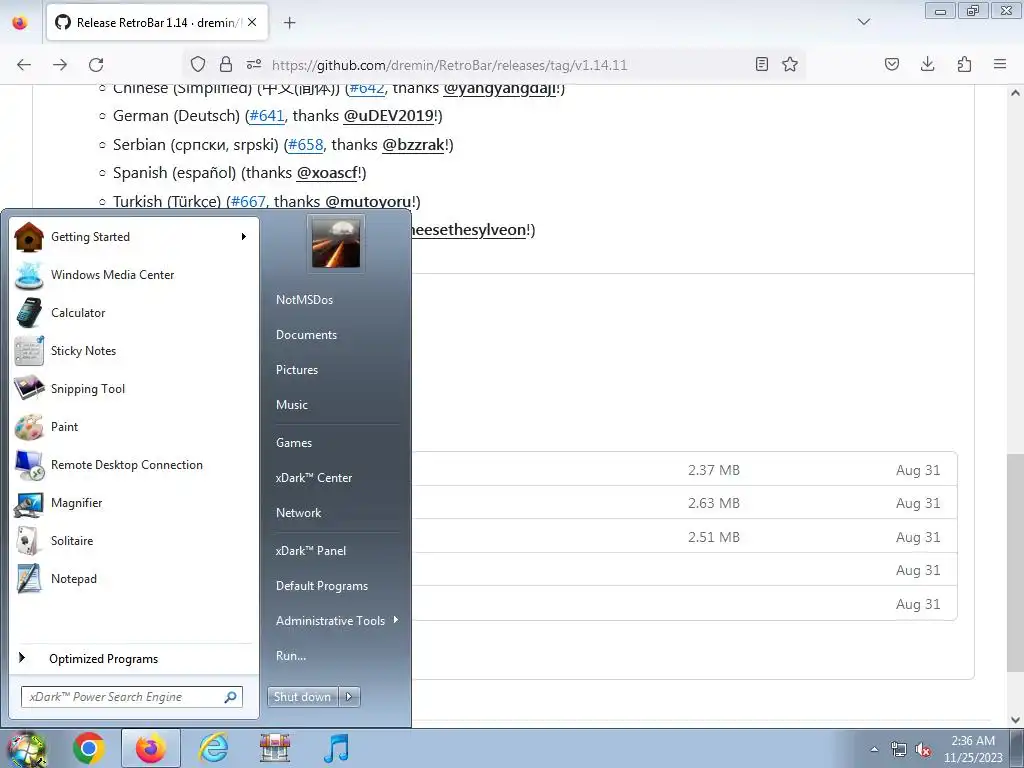1024x768 pixels.
Task: Open Solitaire from Start menu
Action: 135,541
